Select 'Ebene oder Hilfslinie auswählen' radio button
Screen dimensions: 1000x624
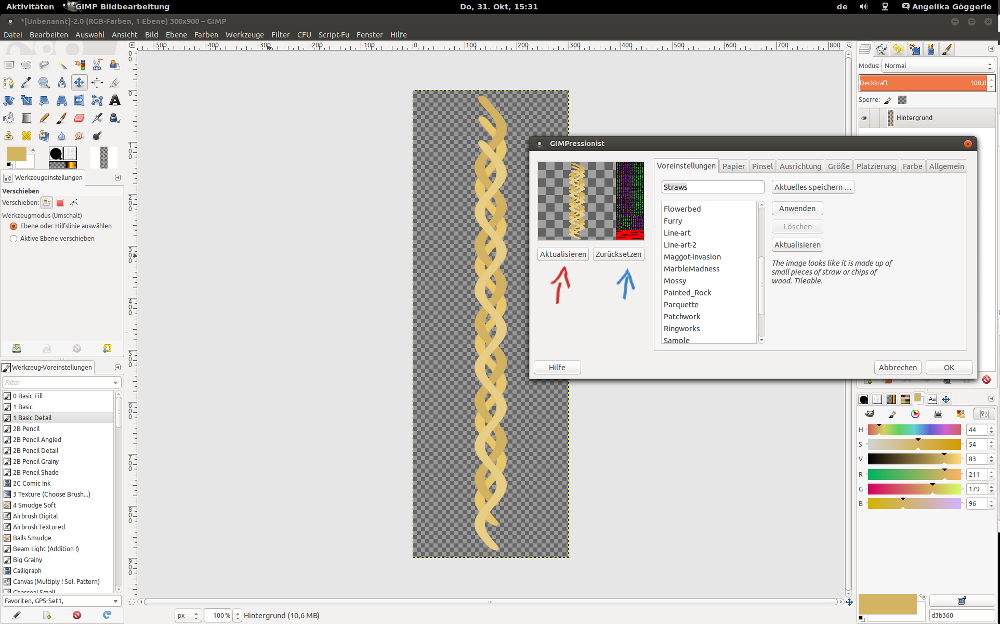(13, 226)
